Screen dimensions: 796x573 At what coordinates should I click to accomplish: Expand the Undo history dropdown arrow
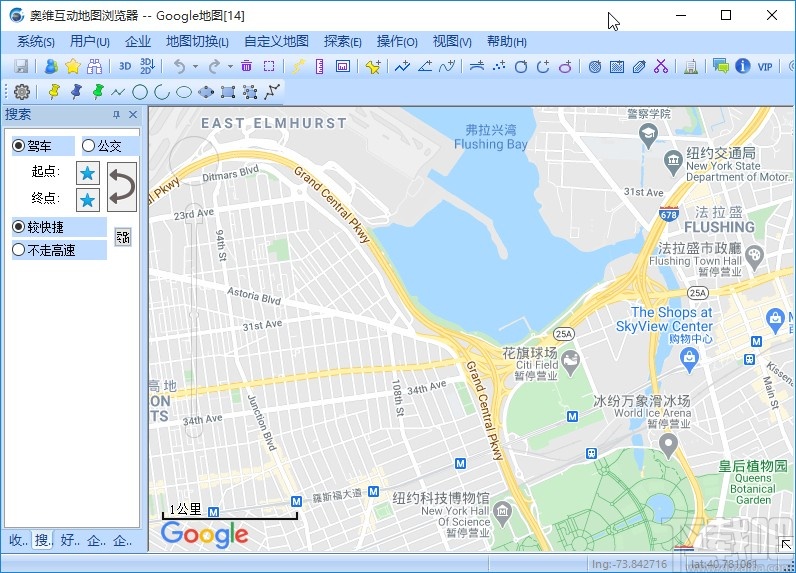pos(195,66)
